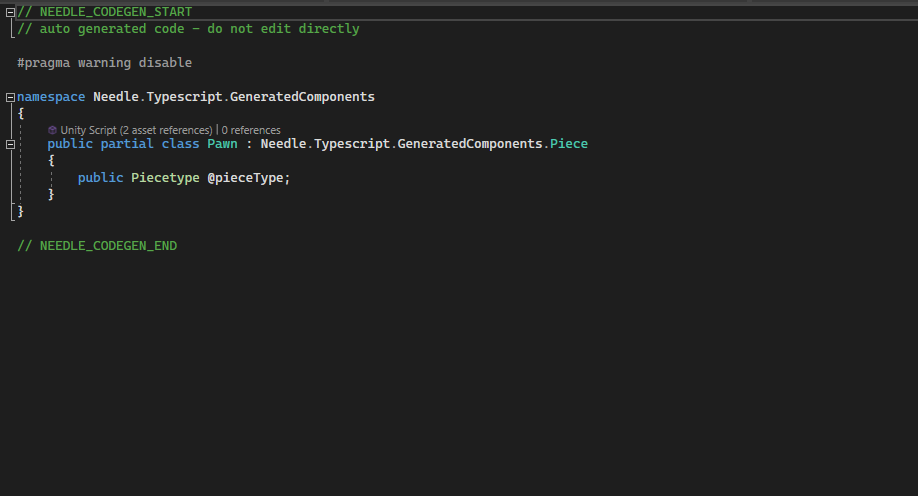This screenshot has height=496, width=918.
Task: Click the class keyword
Action: point(180,144)
